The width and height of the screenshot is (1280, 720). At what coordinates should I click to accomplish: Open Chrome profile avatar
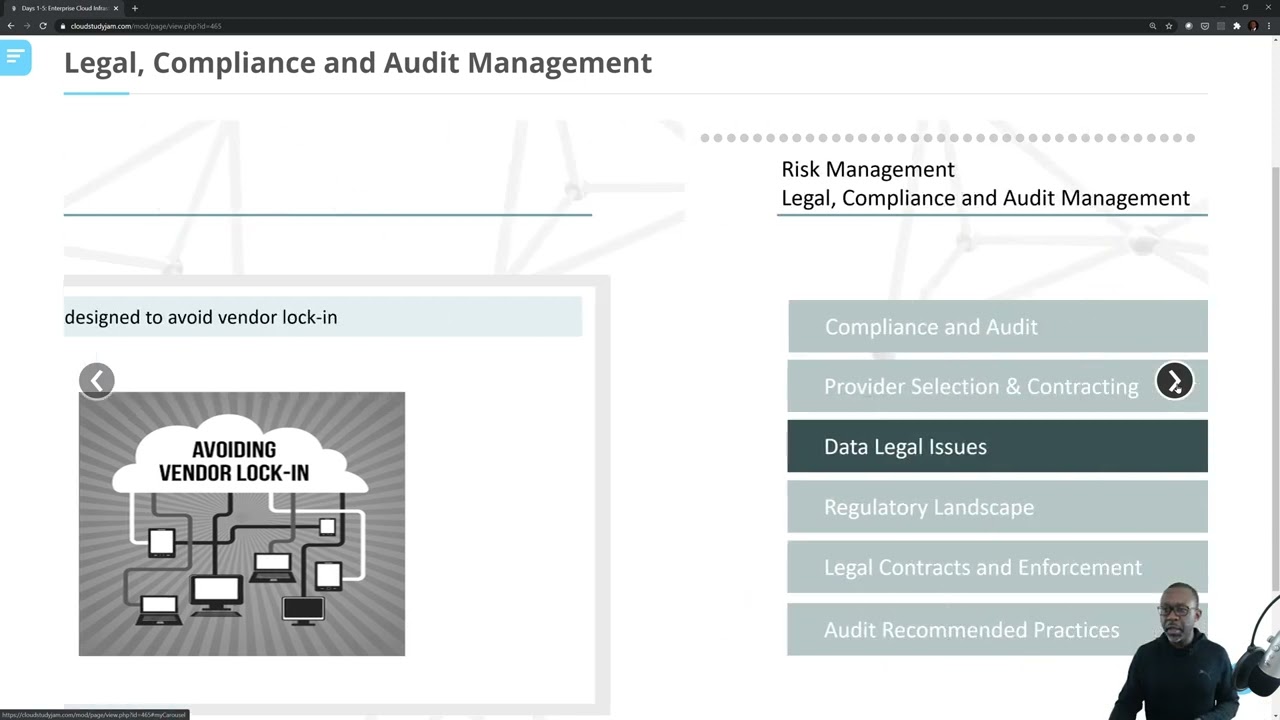click(1253, 26)
